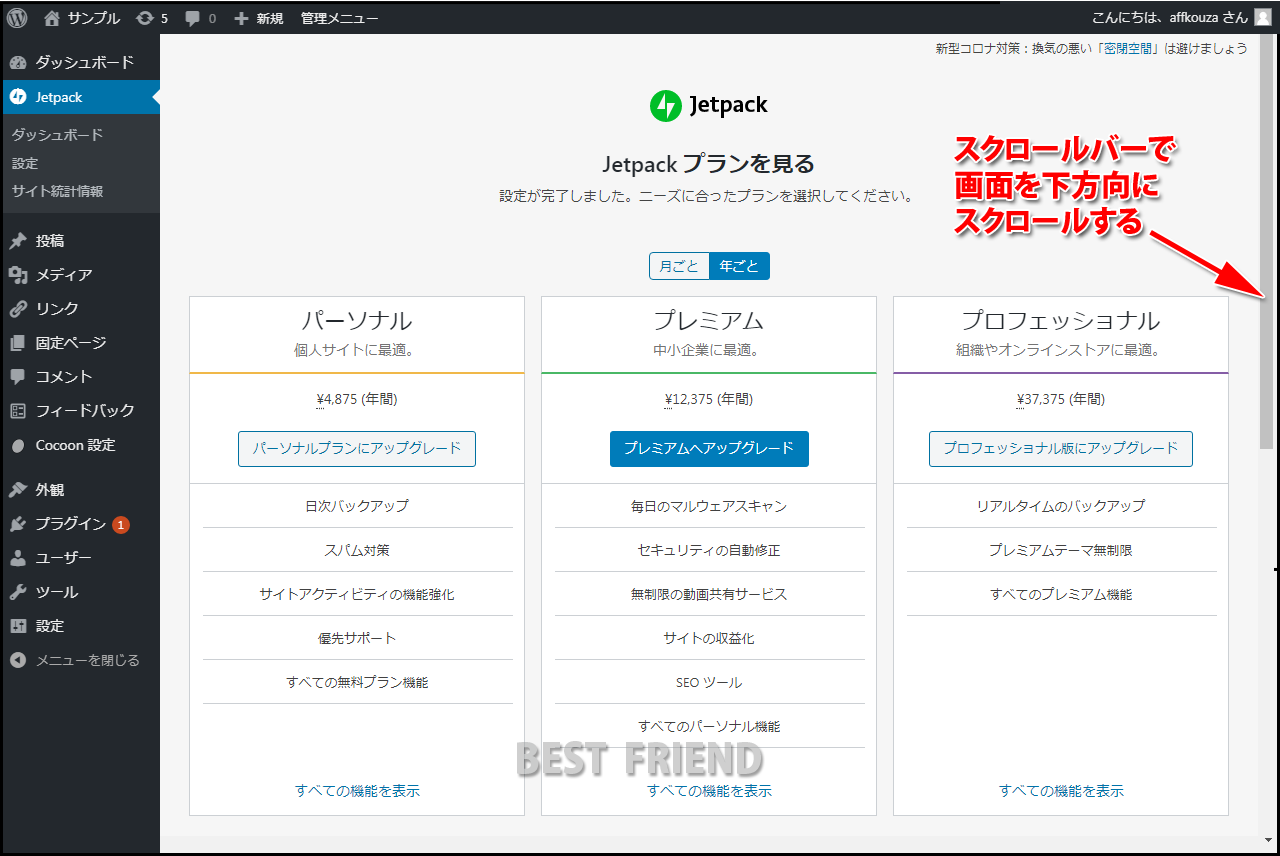Open the 固定ページ sidebar item
Screen dimensions: 1280x856
pos(80,343)
